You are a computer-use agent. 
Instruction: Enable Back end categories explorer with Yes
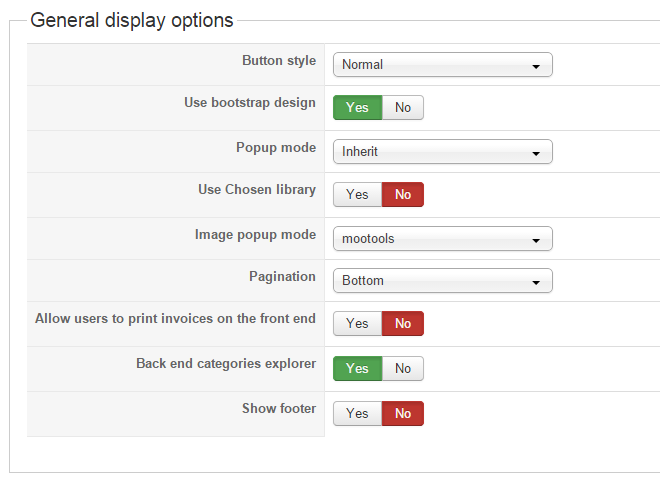(357, 369)
